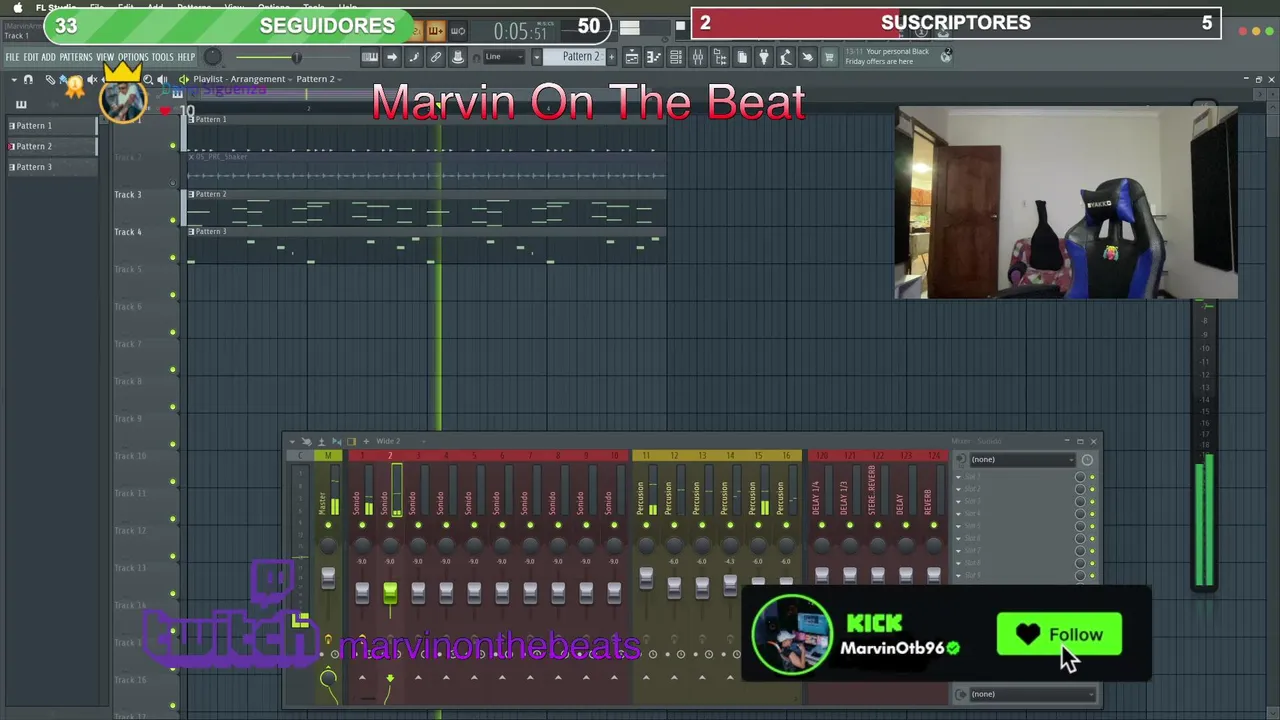Viewport: 1280px width, 720px height.
Task: Open the TOOLS menu
Action: pos(162,57)
